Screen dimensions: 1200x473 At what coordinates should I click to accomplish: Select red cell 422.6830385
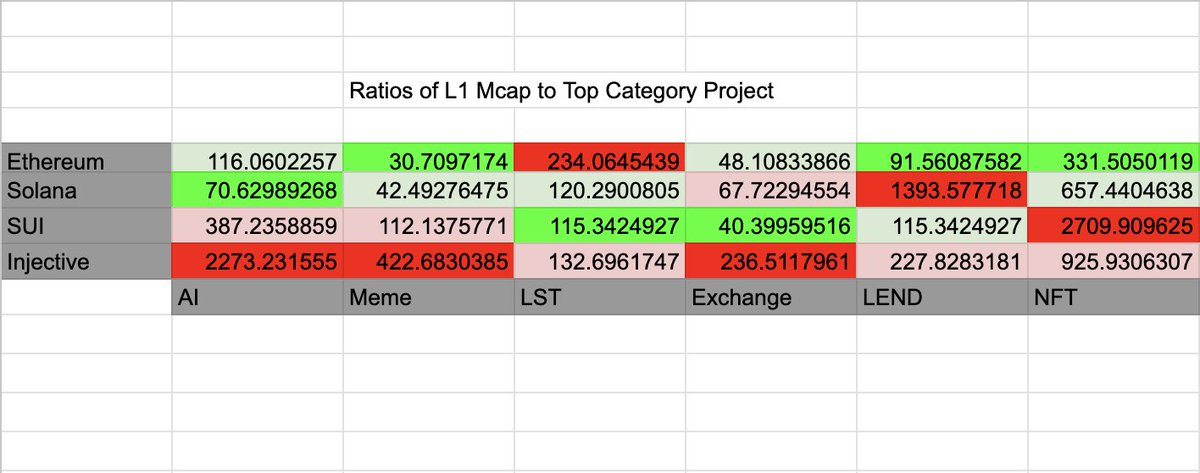pos(429,263)
